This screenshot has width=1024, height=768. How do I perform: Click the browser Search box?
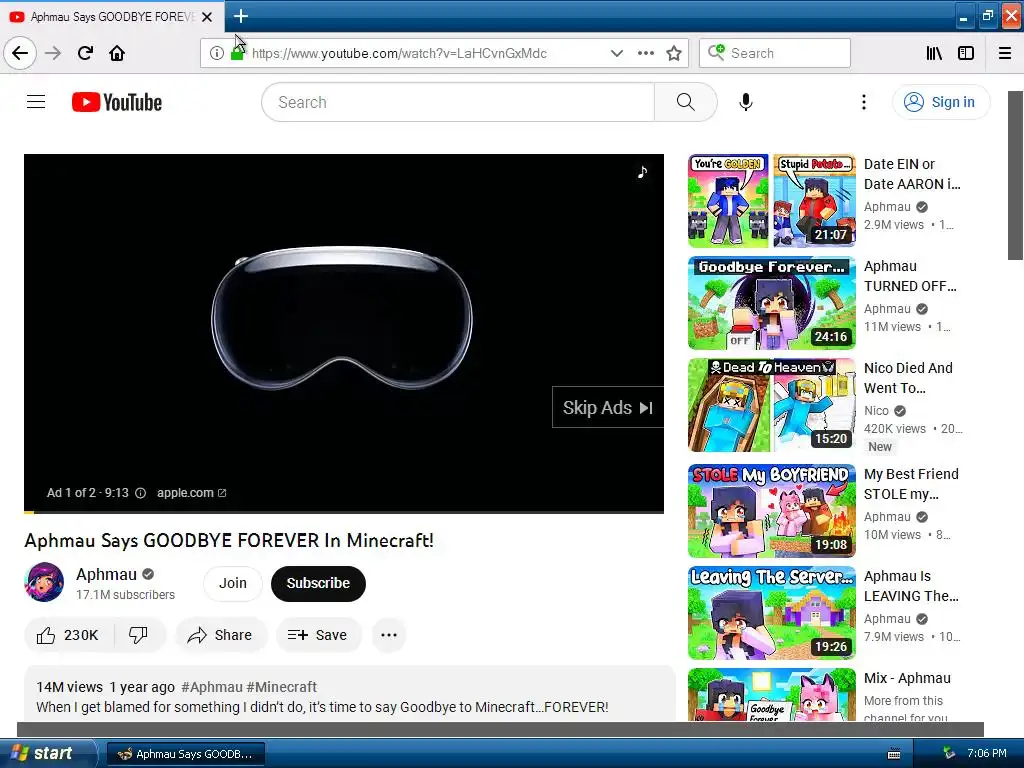point(775,53)
